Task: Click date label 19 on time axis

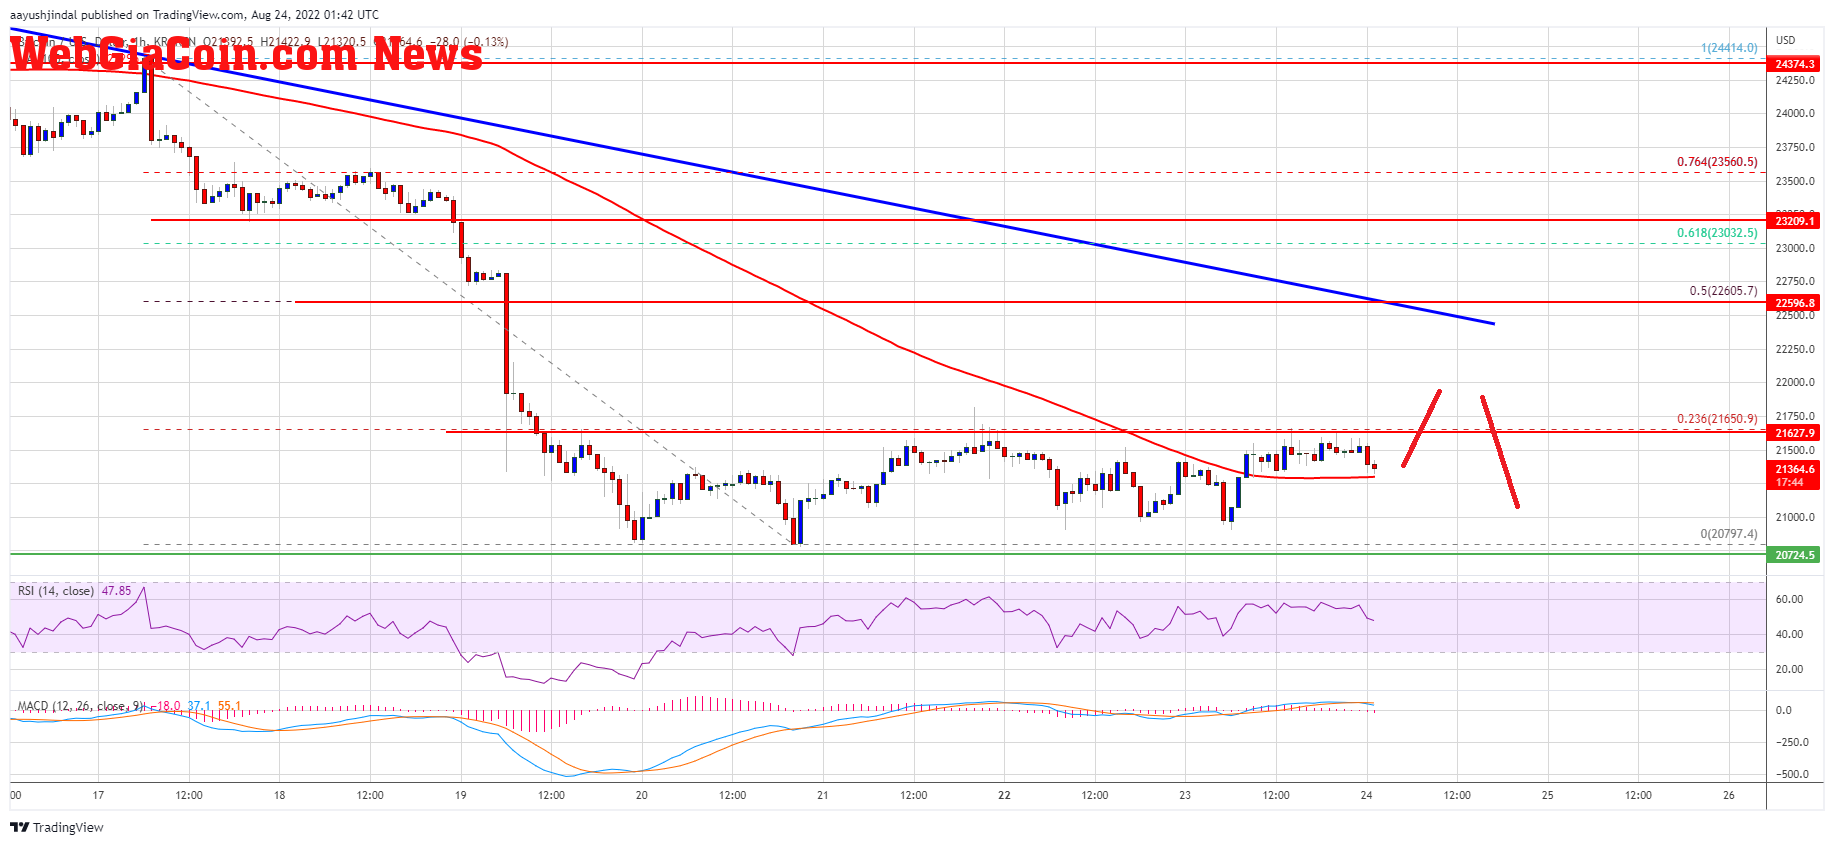Action: 460,796
